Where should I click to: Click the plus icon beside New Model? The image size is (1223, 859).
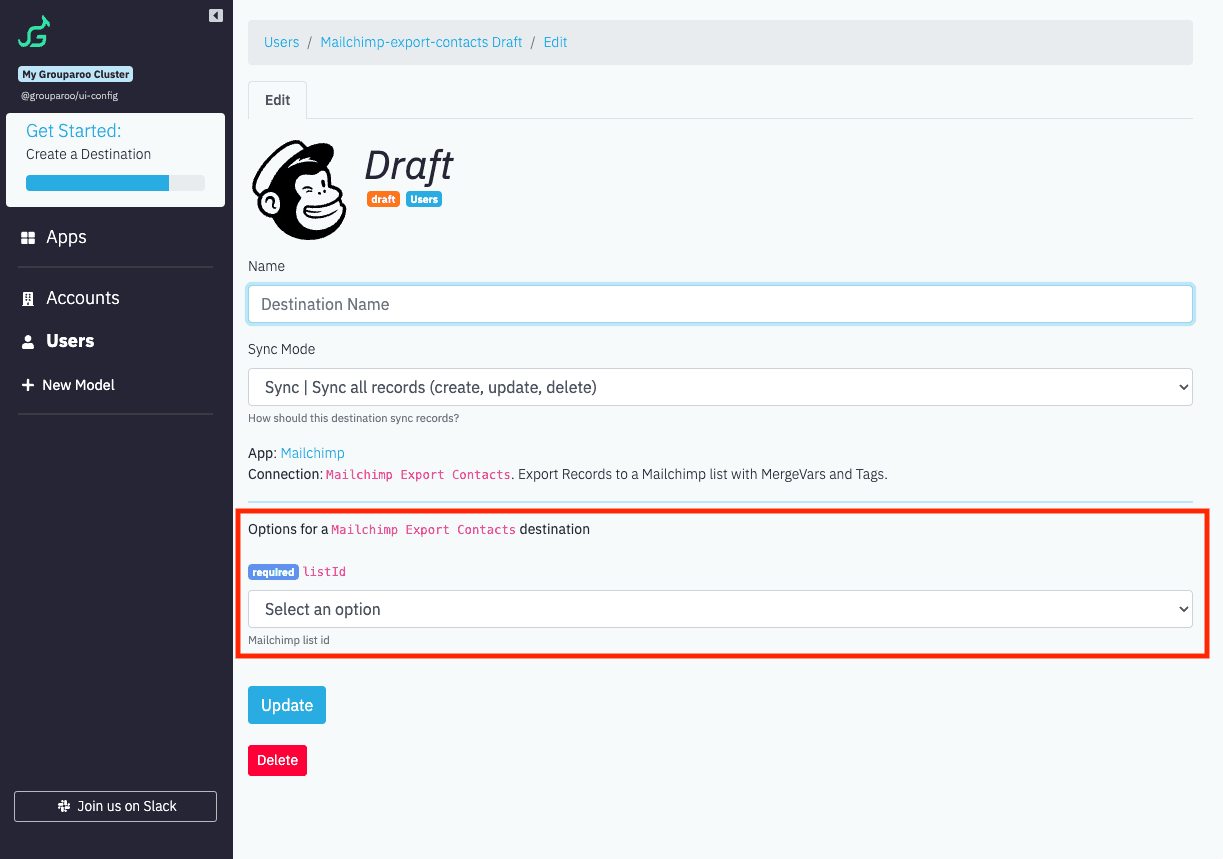pos(28,385)
